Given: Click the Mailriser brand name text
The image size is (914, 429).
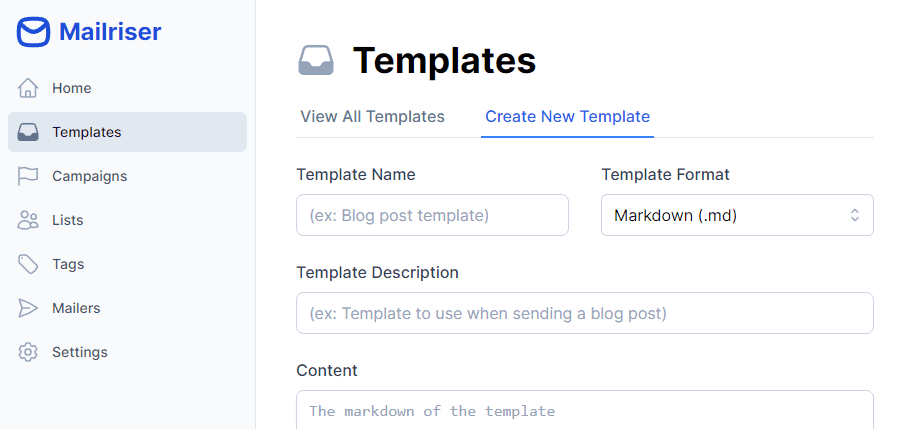Looking at the screenshot, I should [x=110, y=32].
